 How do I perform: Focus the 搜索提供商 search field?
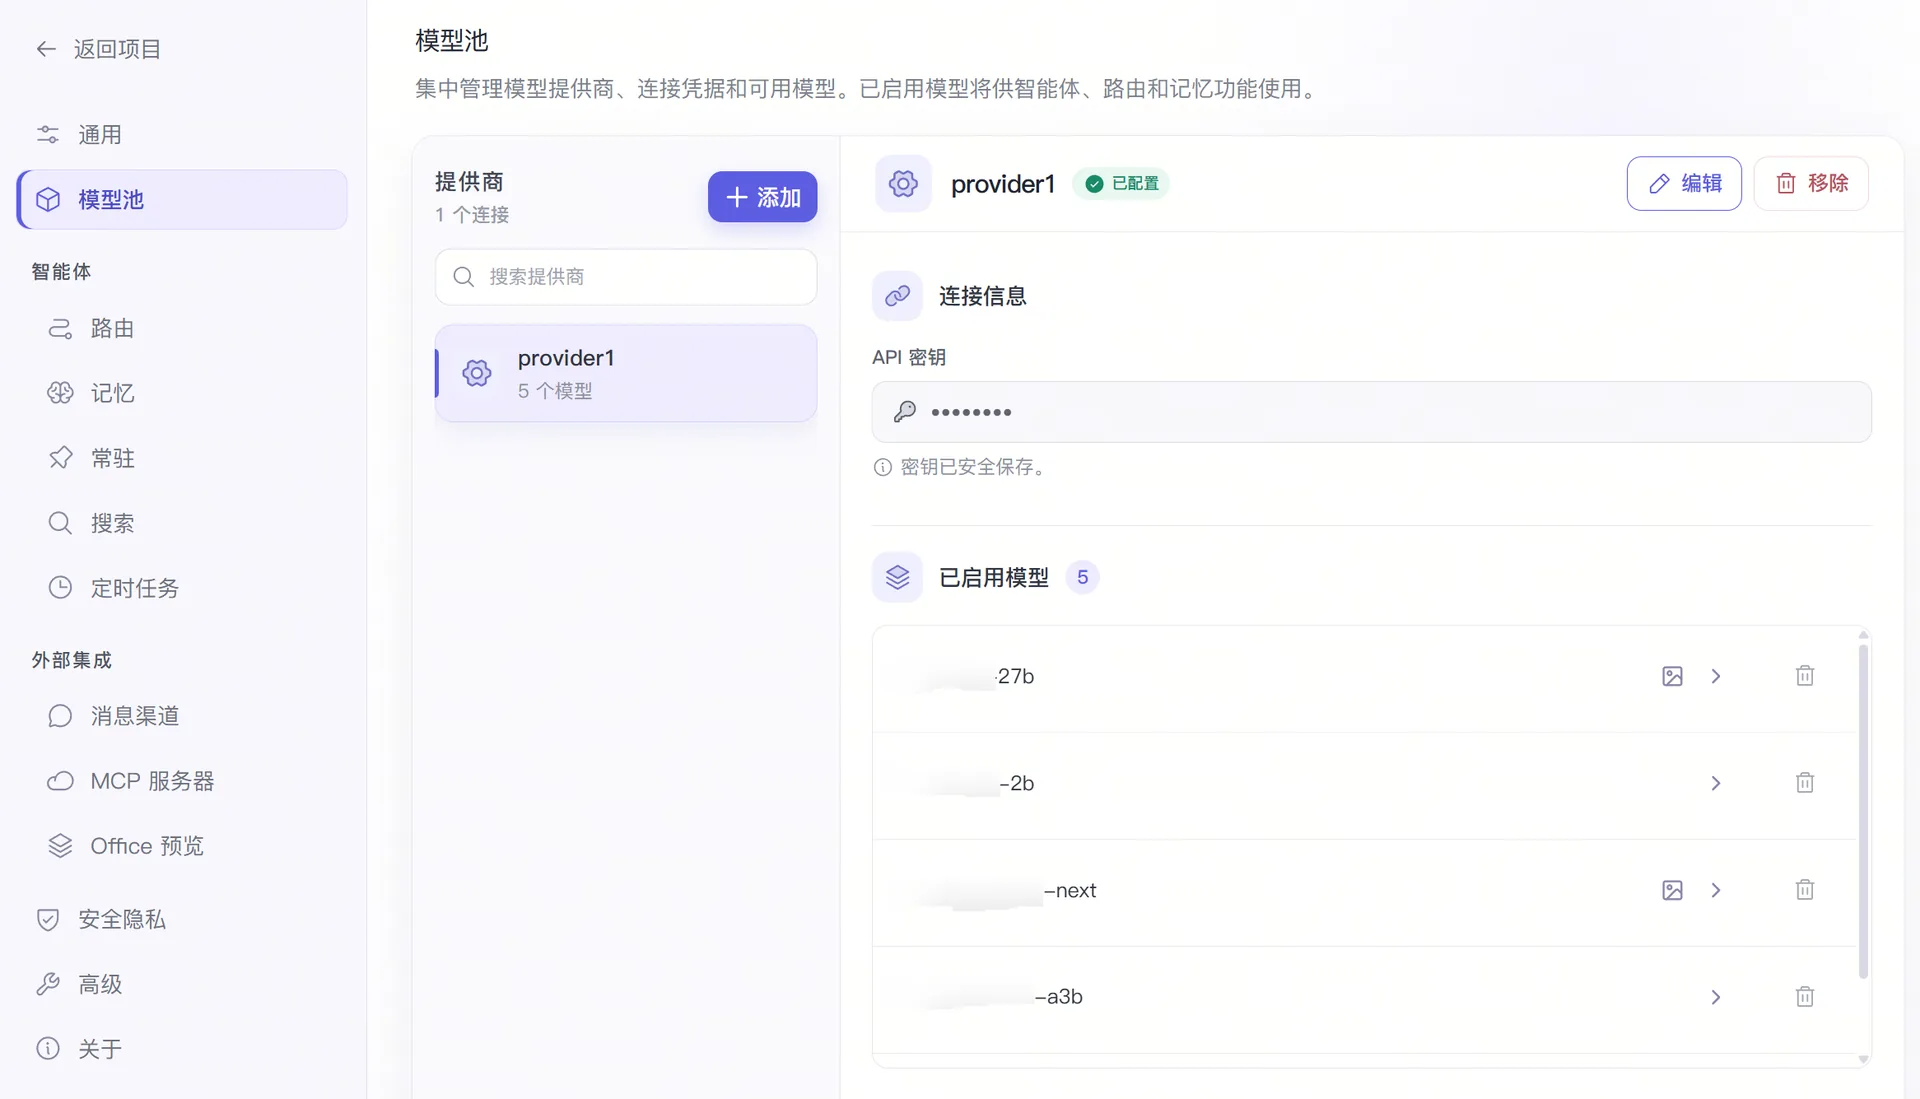626,277
